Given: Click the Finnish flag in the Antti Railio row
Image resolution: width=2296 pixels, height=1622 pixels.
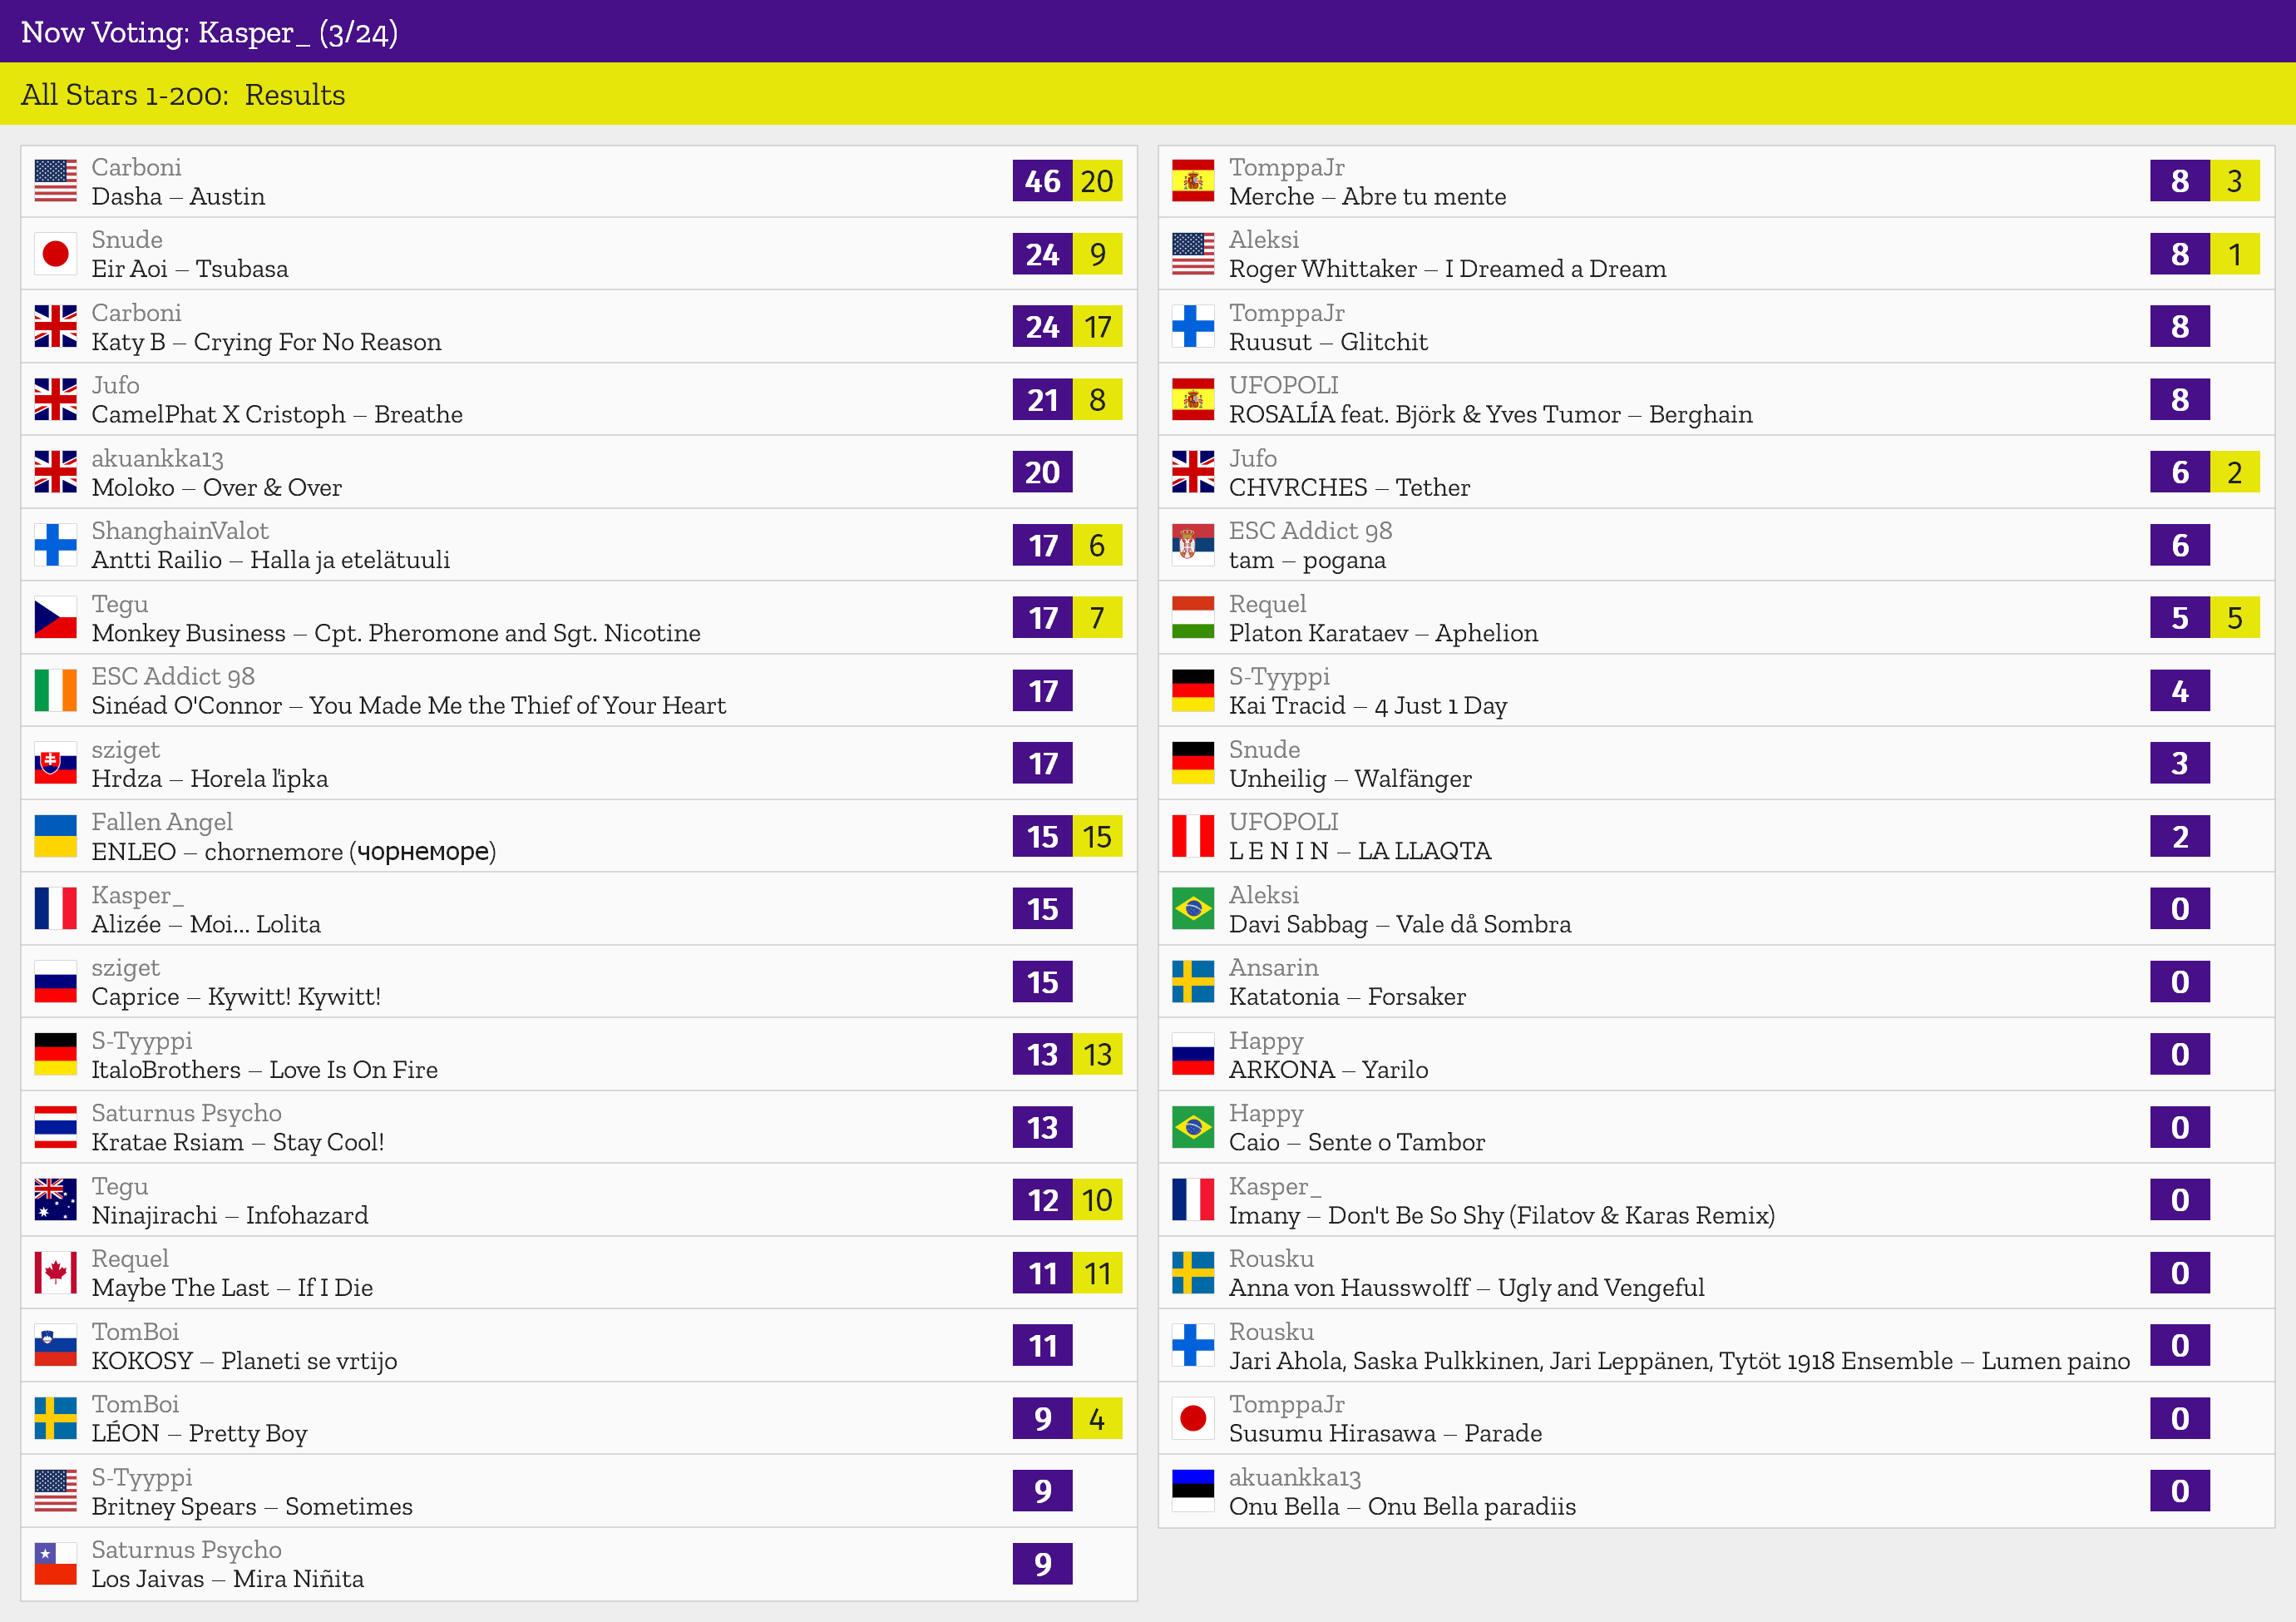Looking at the screenshot, I should pos(55,545).
